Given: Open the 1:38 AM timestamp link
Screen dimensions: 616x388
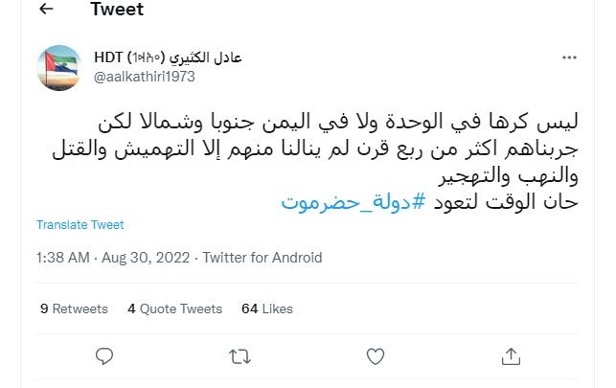Looking at the screenshot, I should (x=63, y=258).
